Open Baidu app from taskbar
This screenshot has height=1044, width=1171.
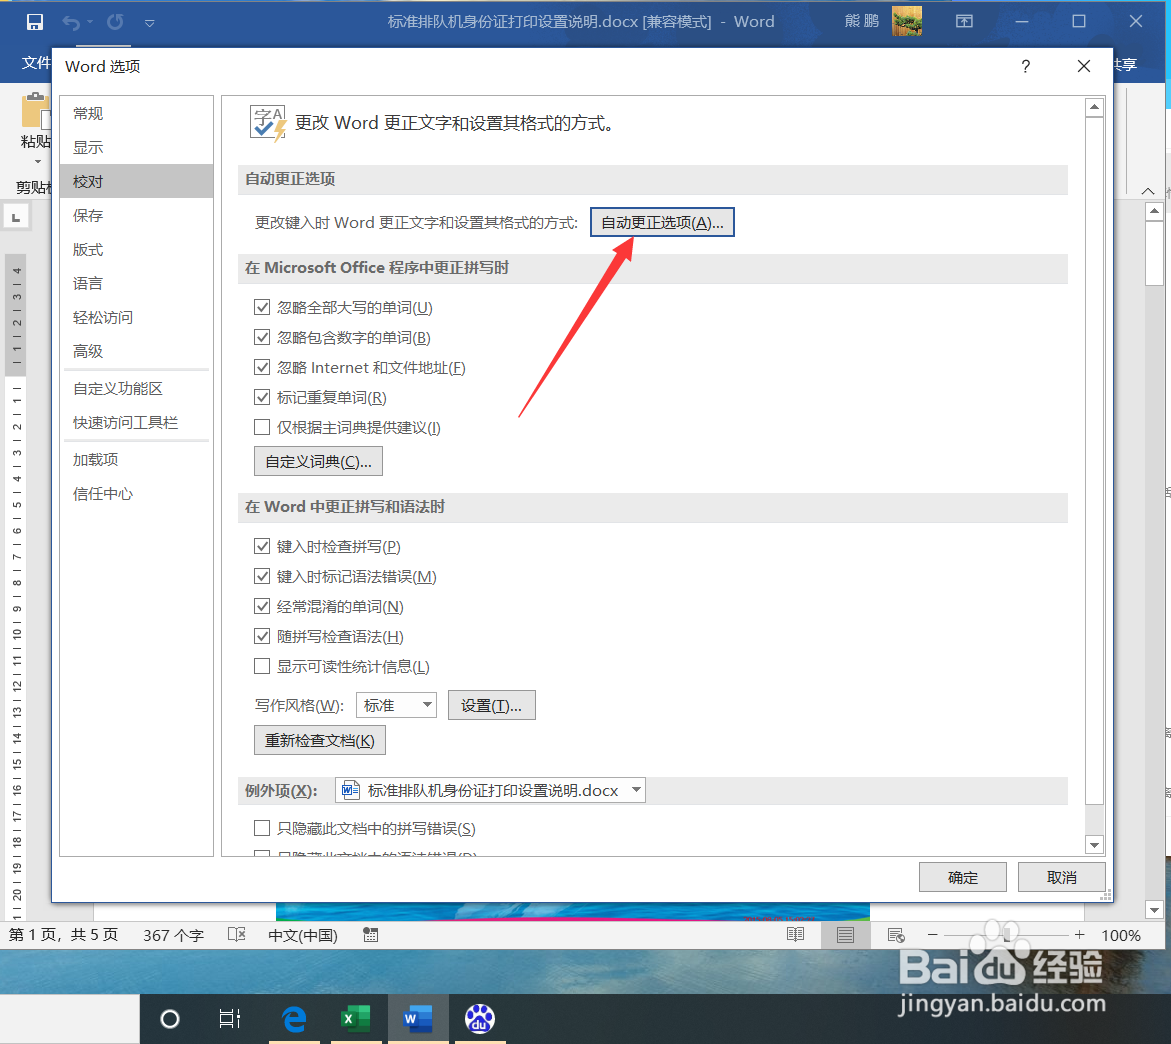pyautogui.click(x=479, y=1019)
